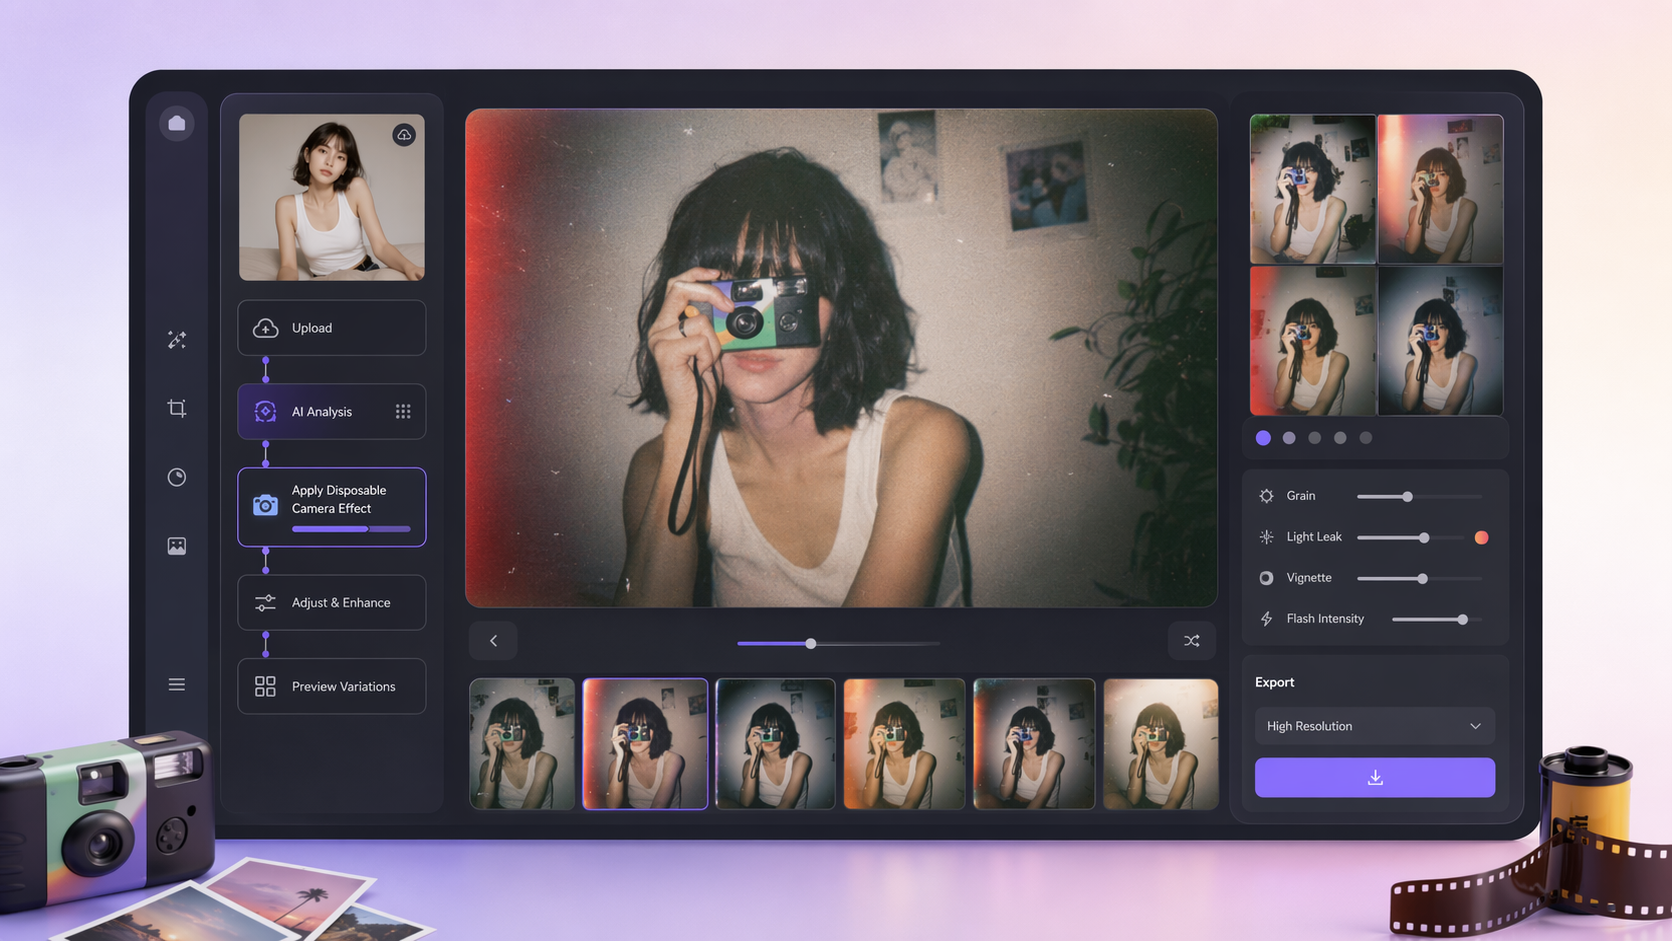This screenshot has width=1672, height=941.
Task: Select the first page dot under variations grid
Action: (x=1264, y=438)
